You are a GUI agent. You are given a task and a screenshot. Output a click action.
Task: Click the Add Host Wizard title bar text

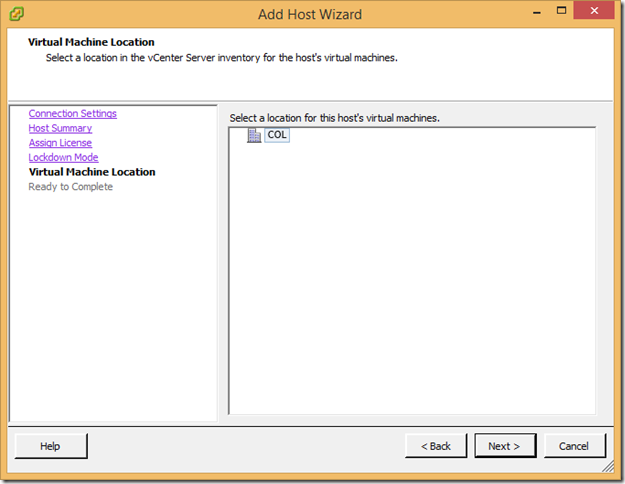[x=312, y=14]
